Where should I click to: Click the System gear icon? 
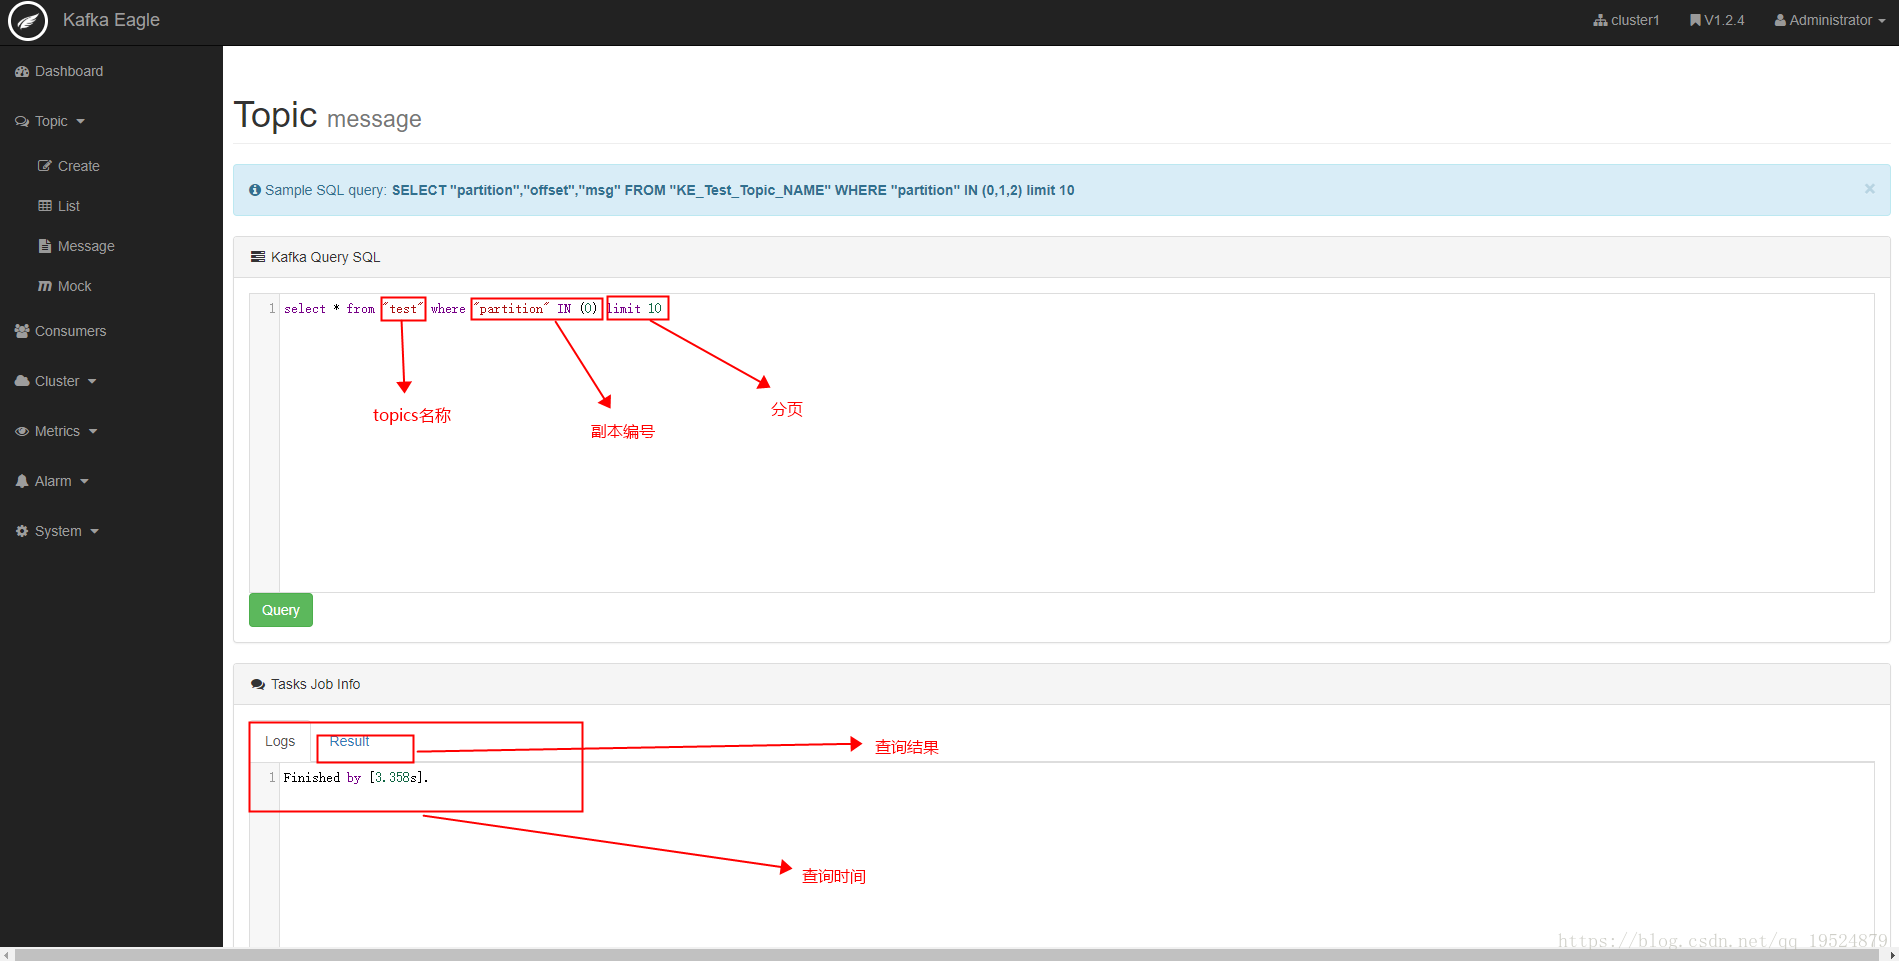pyautogui.click(x=22, y=531)
